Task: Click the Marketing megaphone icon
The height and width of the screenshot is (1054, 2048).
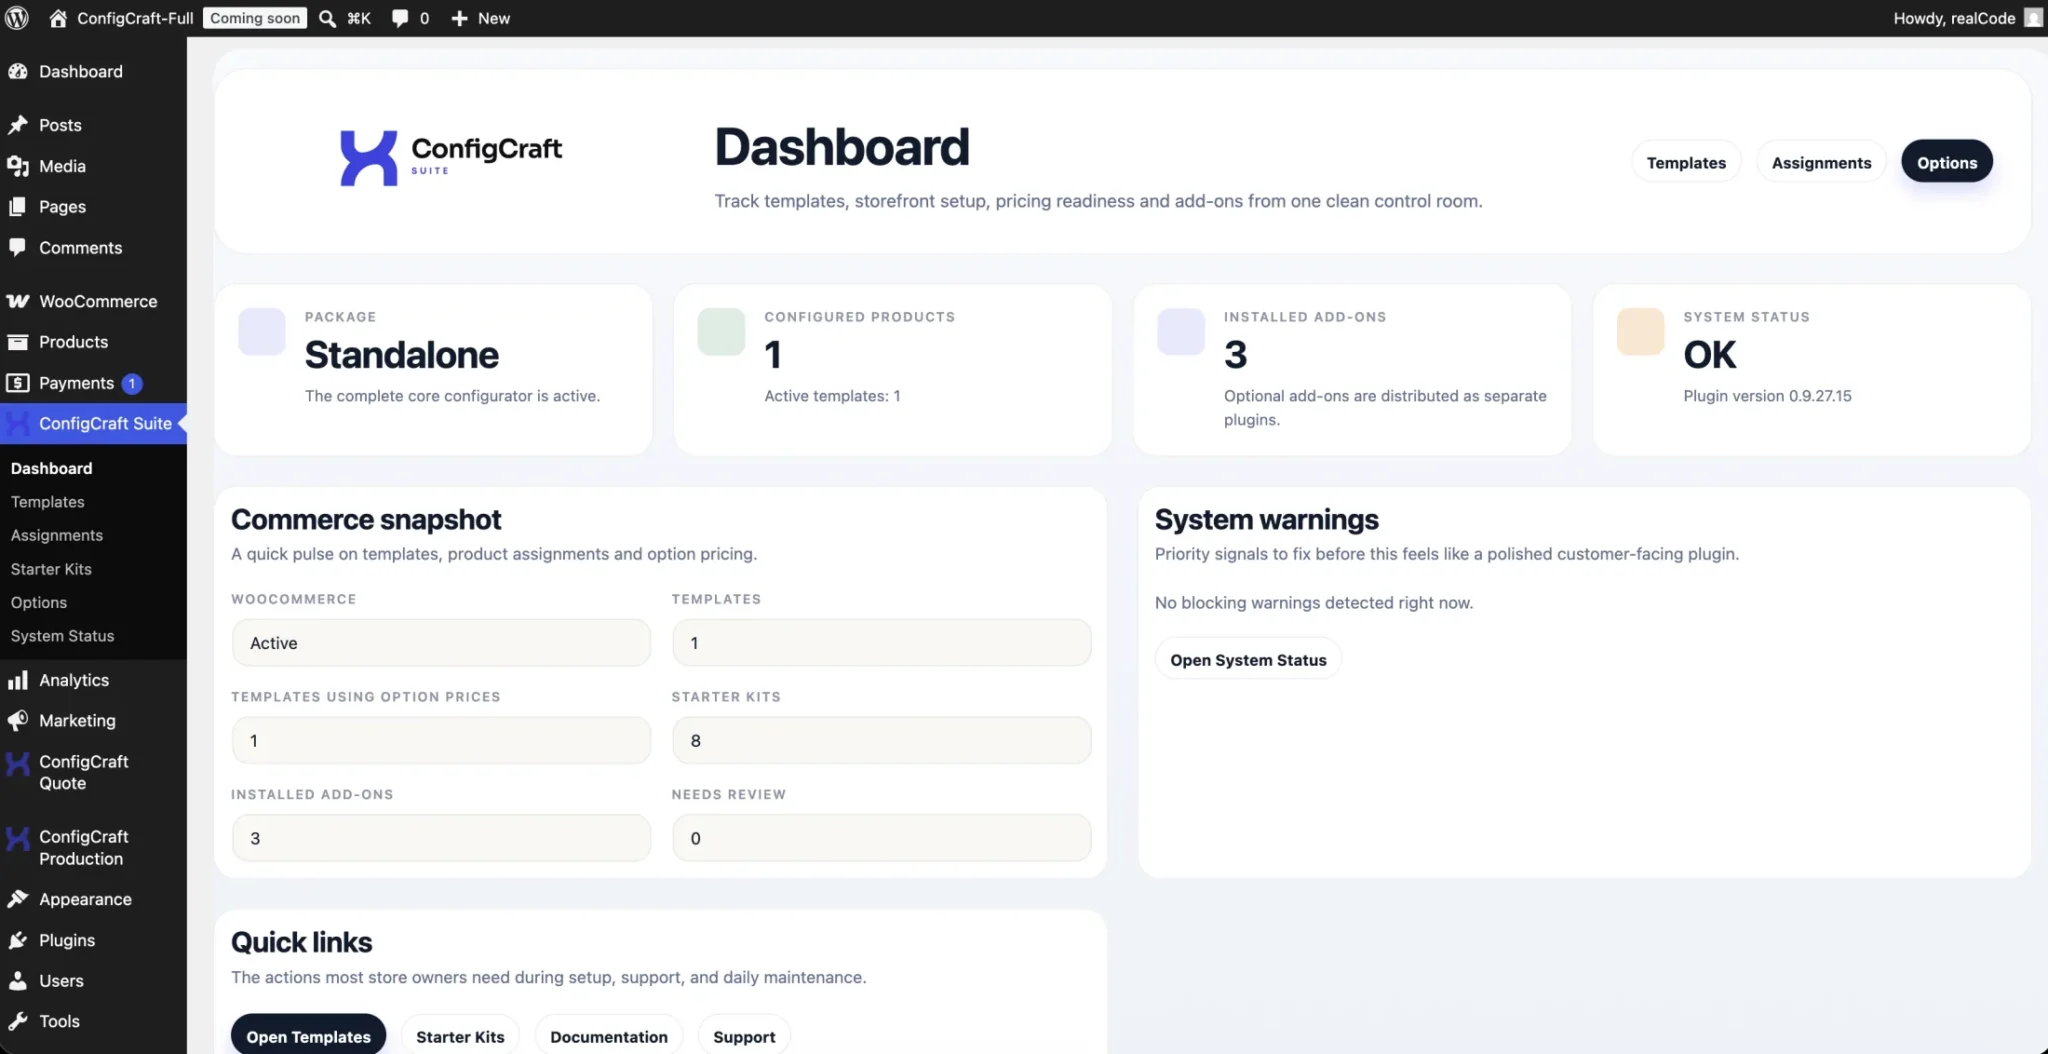Action: [18, 720]
